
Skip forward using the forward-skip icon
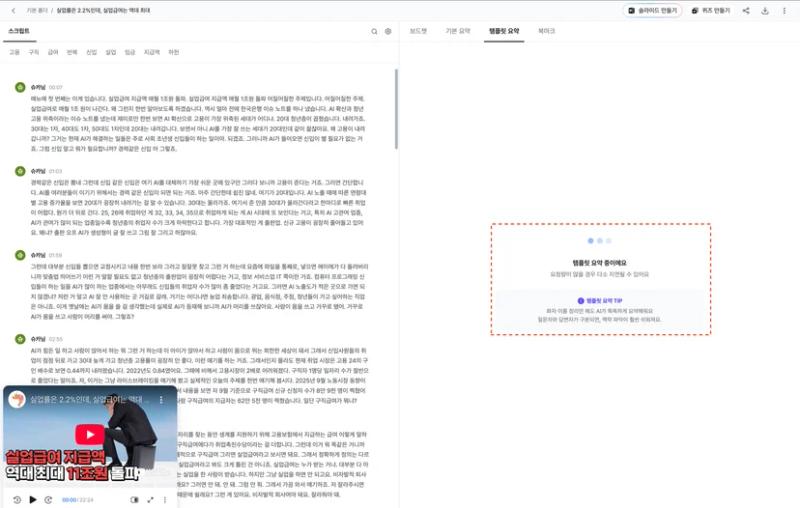(48, 500)
